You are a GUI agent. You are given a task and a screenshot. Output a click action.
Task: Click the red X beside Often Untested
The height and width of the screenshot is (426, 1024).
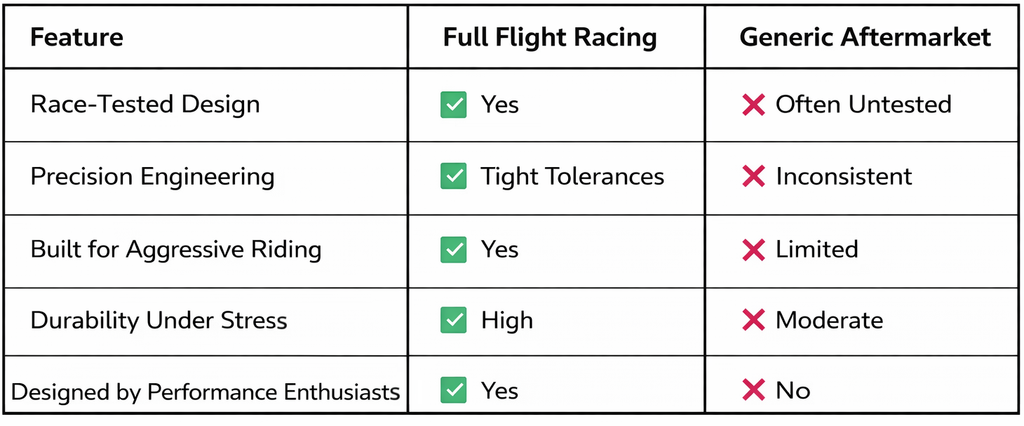[x=753, y=104]
